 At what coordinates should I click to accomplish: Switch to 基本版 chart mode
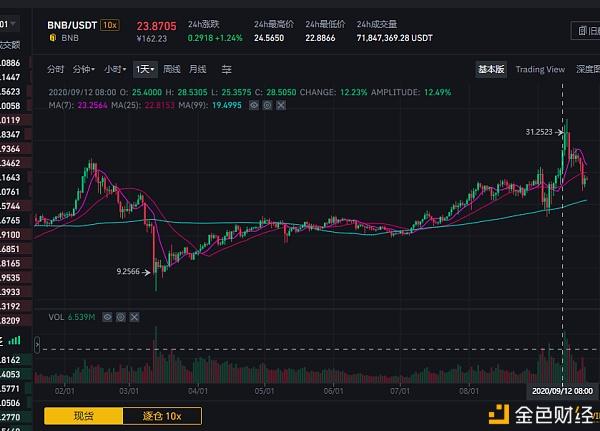(491, 69)
